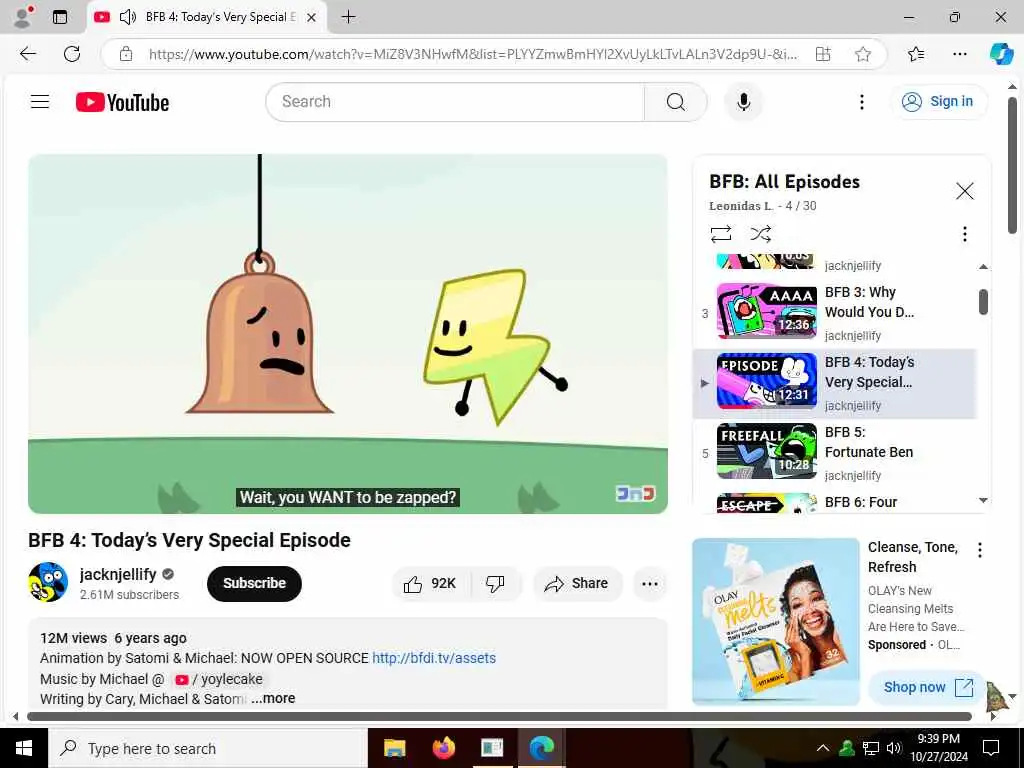Viewport: 1024px width, 768px height.
Task: View site information lock icon
Action: (126, 54)
